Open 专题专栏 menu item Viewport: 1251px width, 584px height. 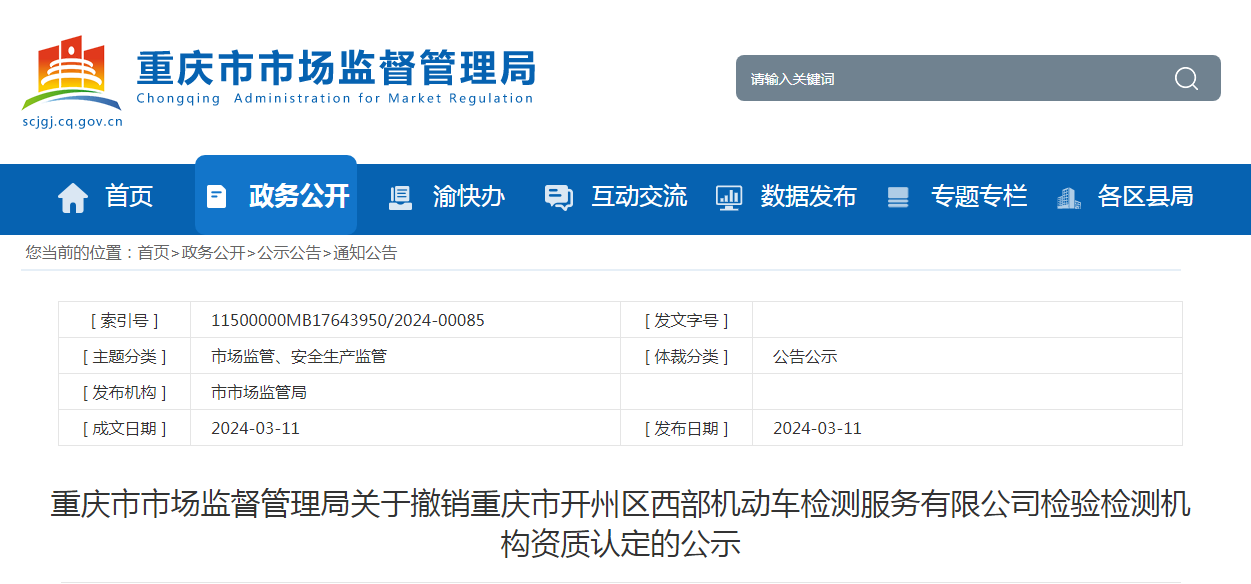(x=979, y=196)
